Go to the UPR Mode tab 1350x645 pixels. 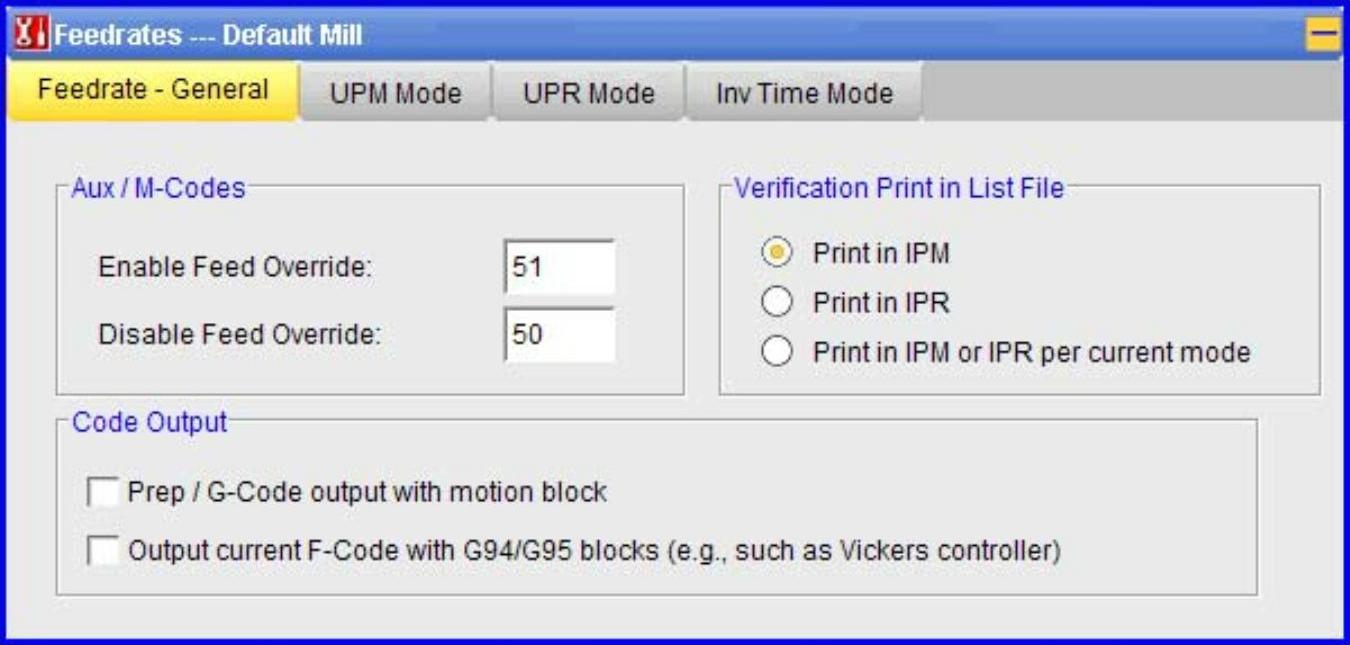point(588,94)
